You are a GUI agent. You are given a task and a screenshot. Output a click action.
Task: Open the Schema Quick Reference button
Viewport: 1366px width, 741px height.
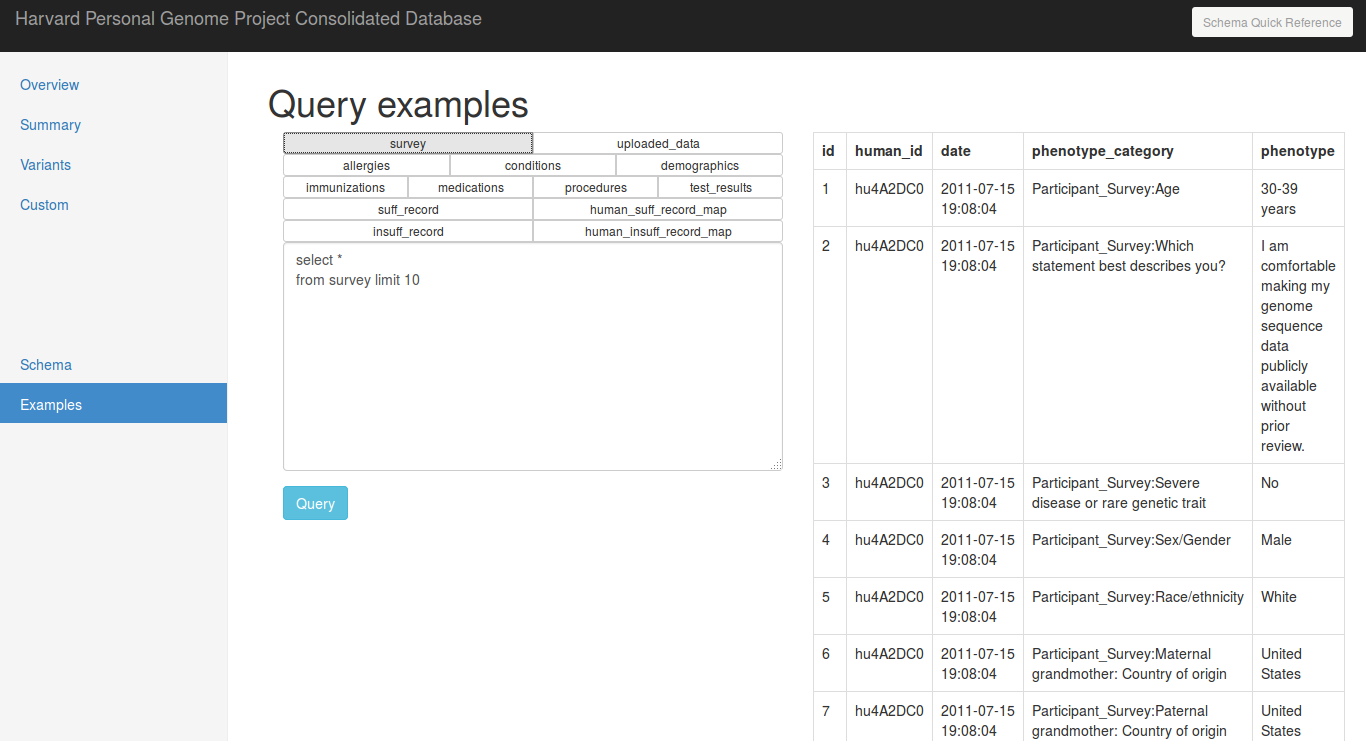pyautogui.click(x=1272, y=22)
